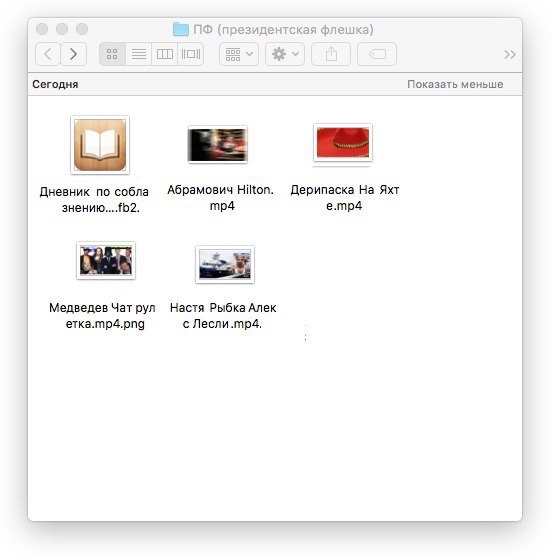Minimize the Finder window

pos(62,29)
